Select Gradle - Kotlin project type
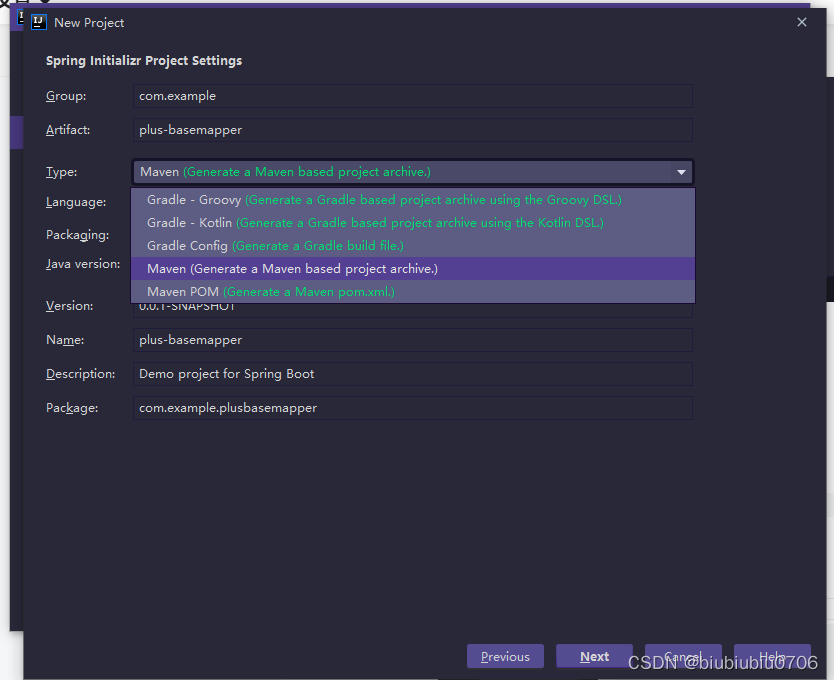834x680 pixels. coord(413,223)
